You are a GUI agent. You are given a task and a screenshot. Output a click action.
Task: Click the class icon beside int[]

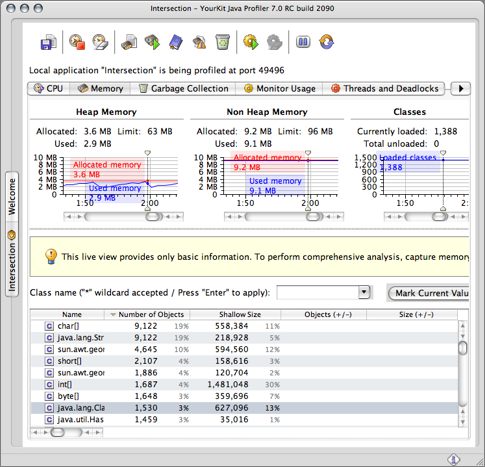coord(49,384)
